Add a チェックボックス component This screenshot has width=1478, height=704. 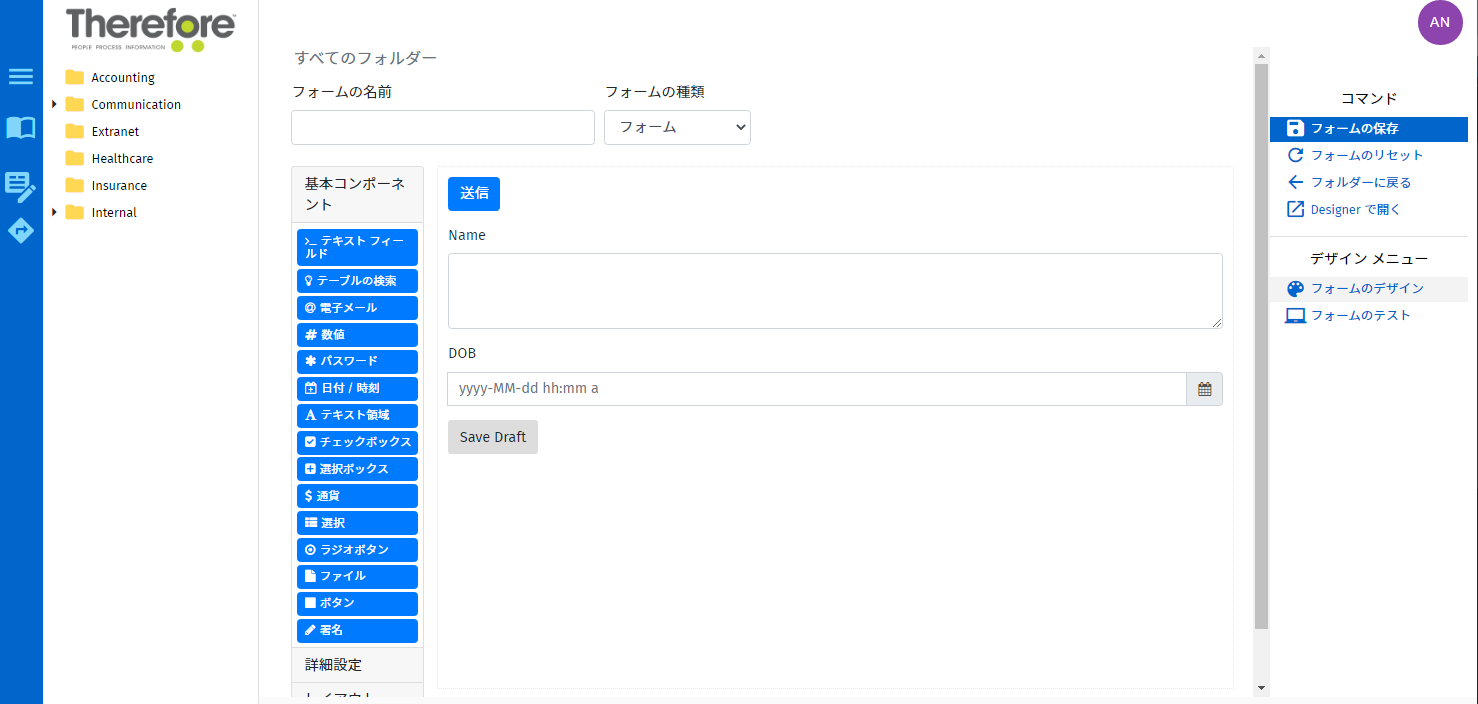click(357, 442)
